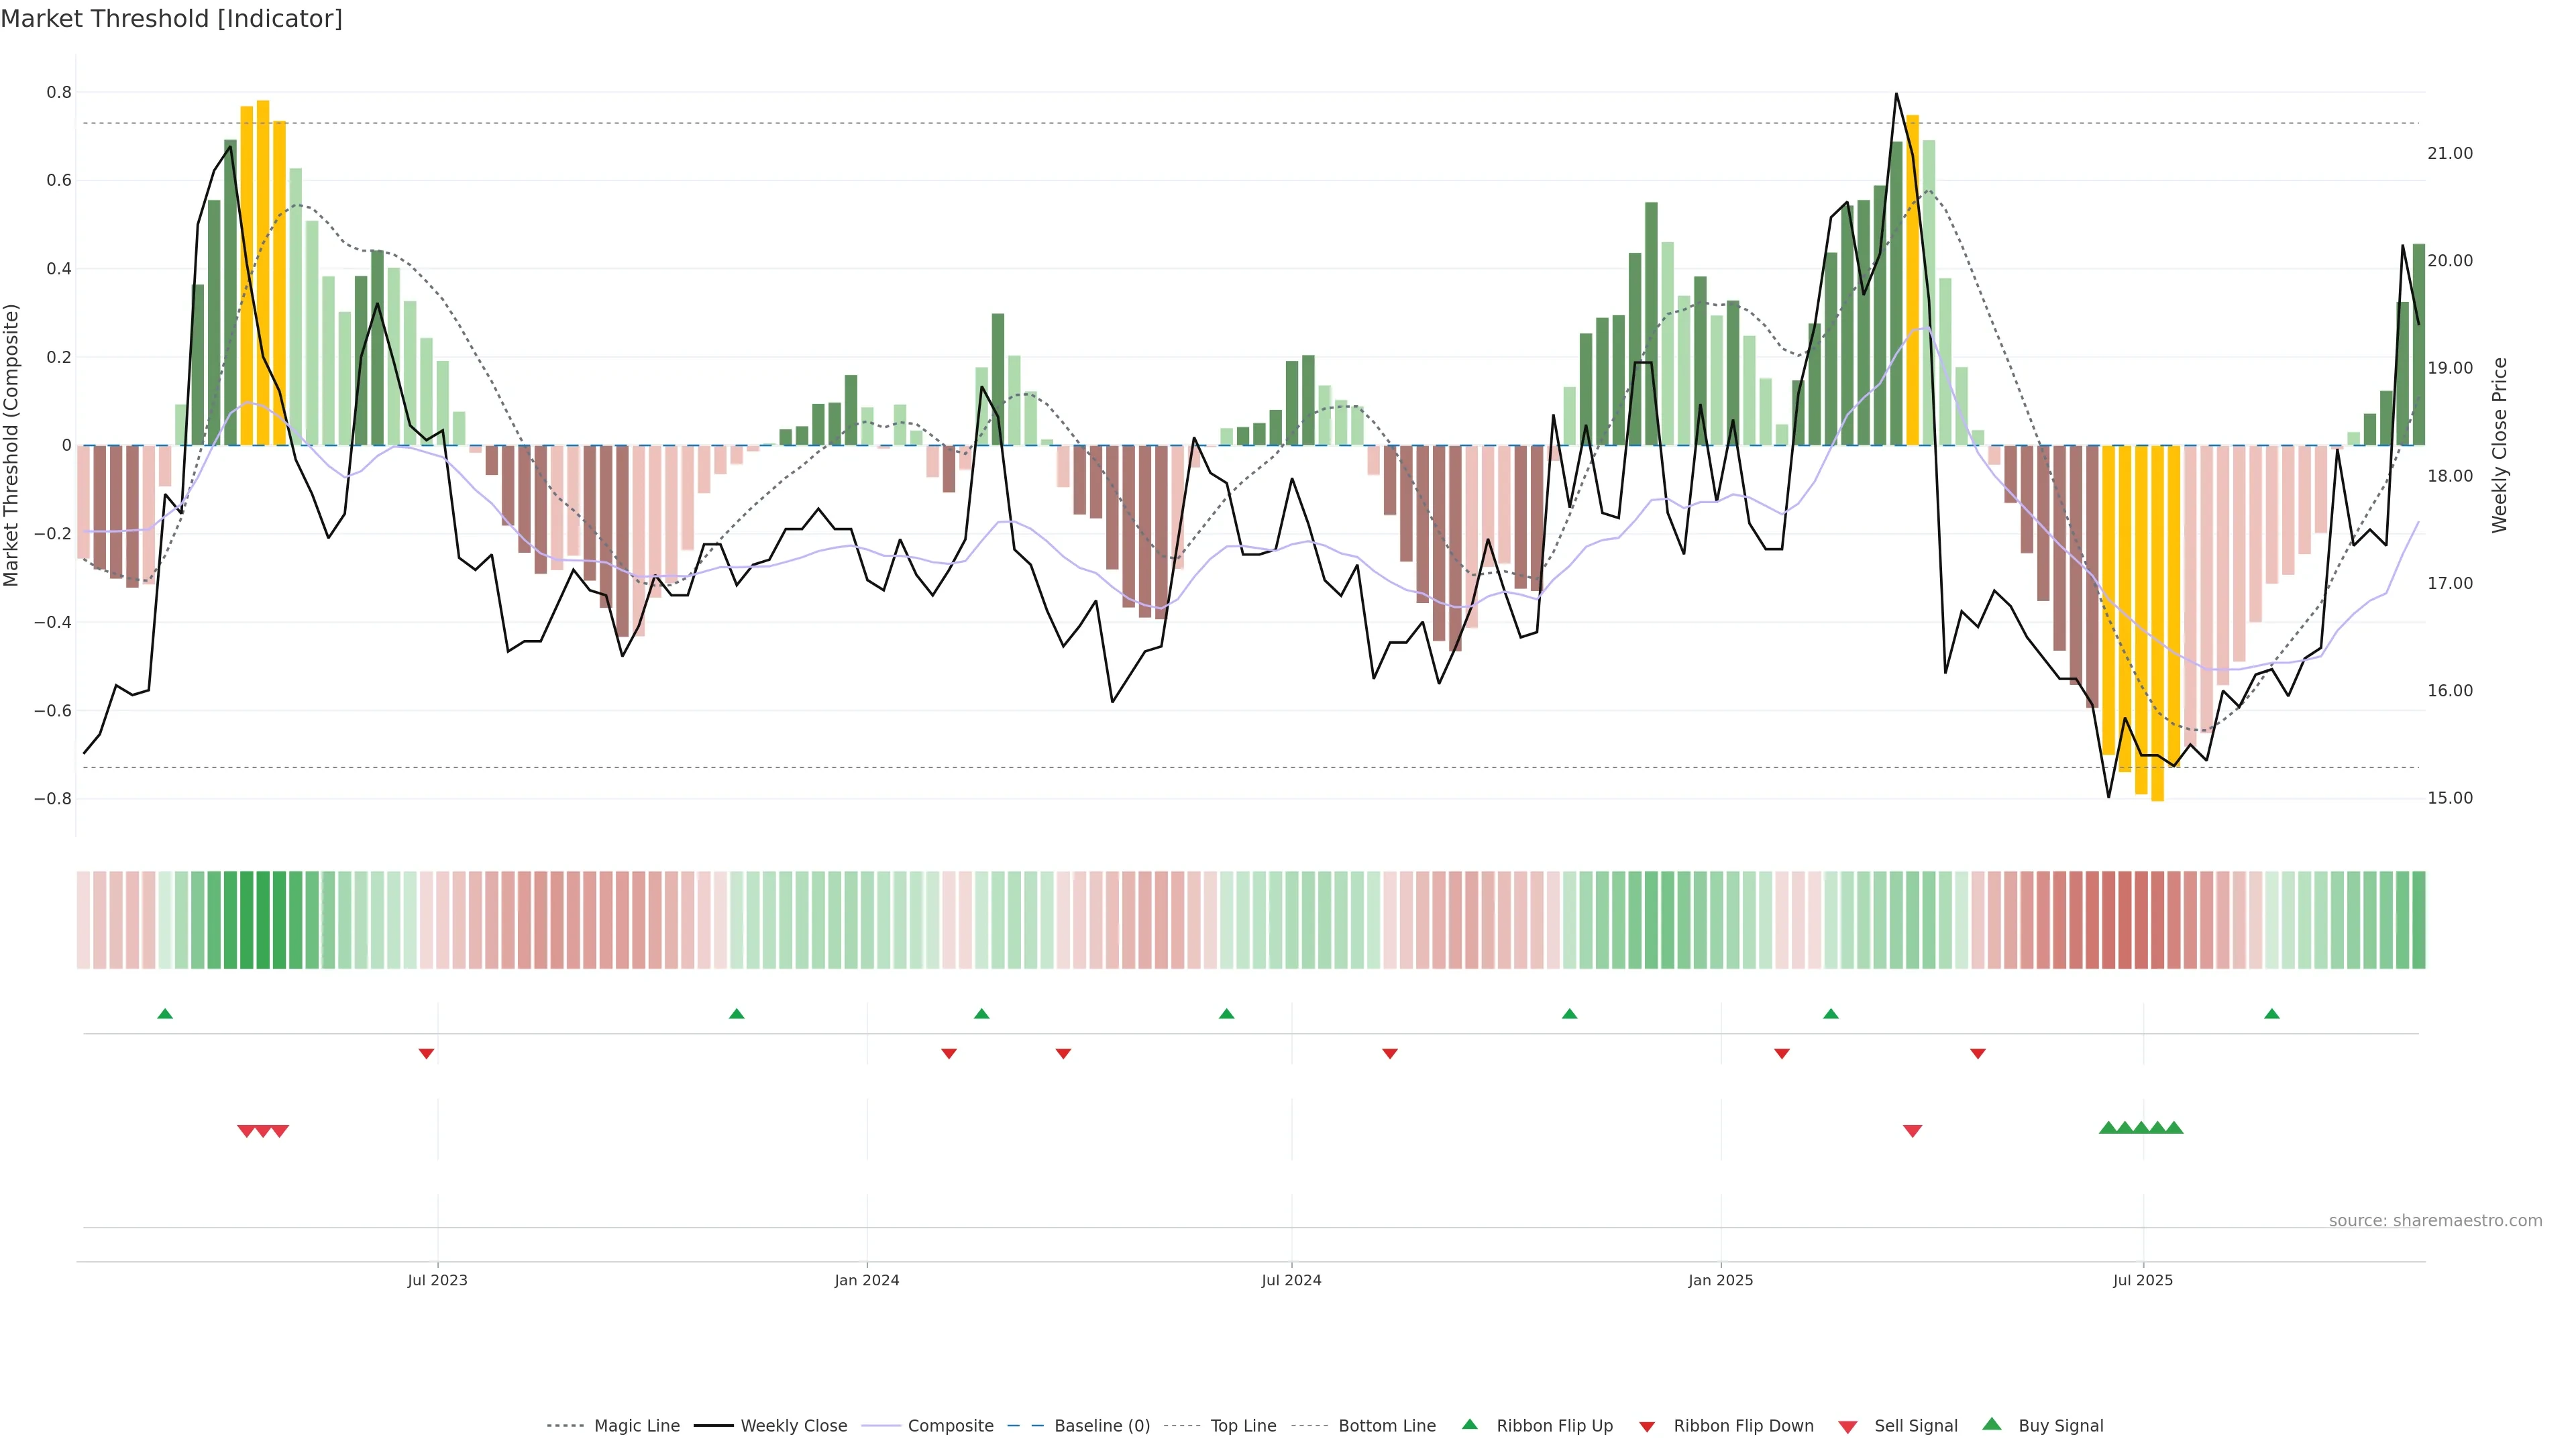Select the rightmost Ribbon Flip Up marker
Screen dimensions: 2576x1449
point(2271,1014)
